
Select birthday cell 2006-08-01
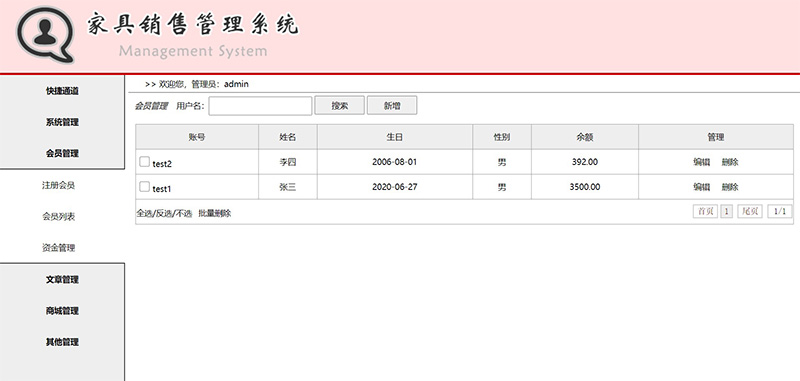pyautogui.click(x=395, y=162)
